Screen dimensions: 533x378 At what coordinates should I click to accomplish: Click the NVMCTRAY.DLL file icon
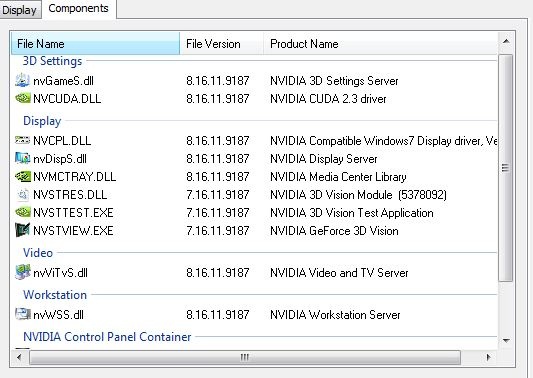pyautogui.click(x=22, y=176)
